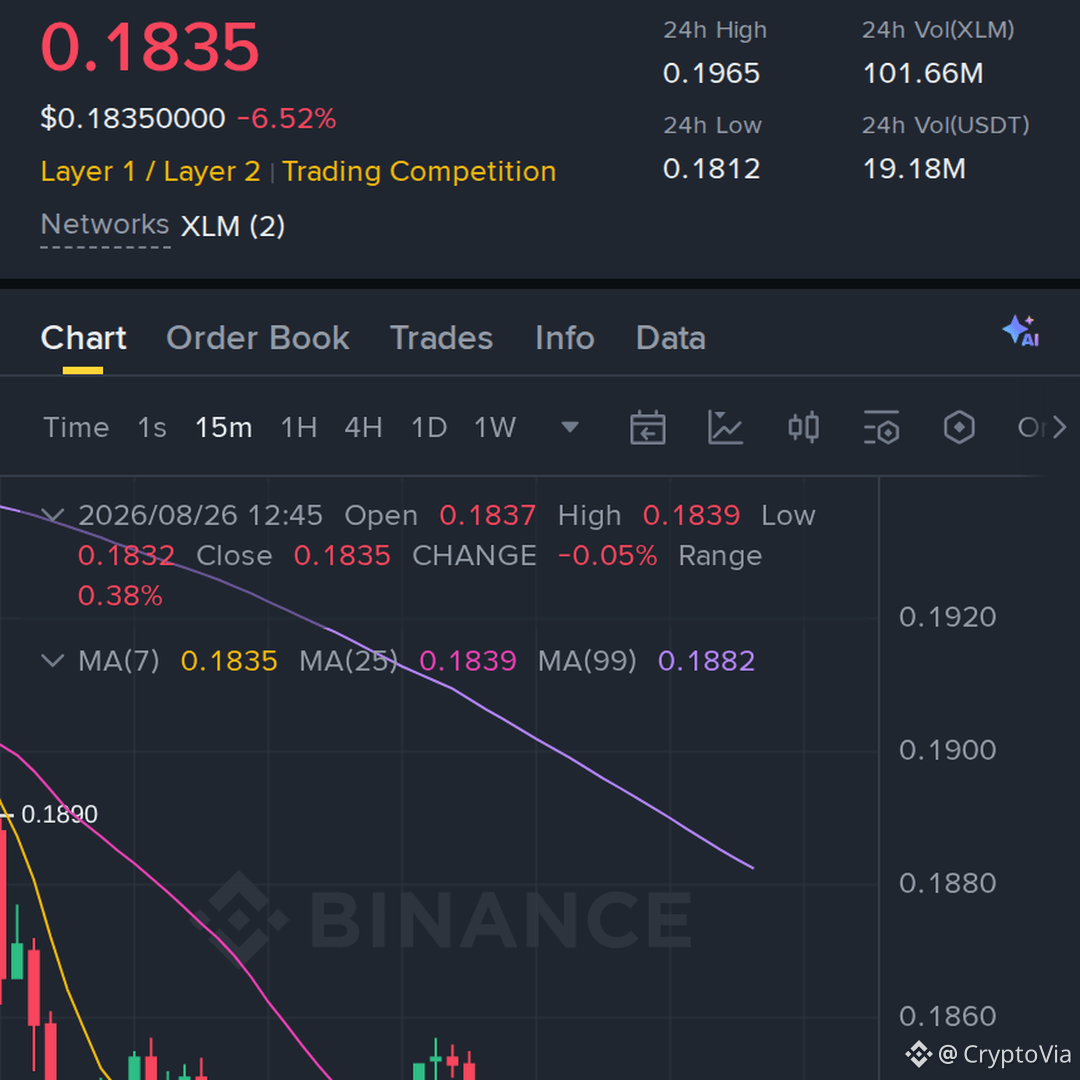Switch to the Chart tab

(83, 338)
